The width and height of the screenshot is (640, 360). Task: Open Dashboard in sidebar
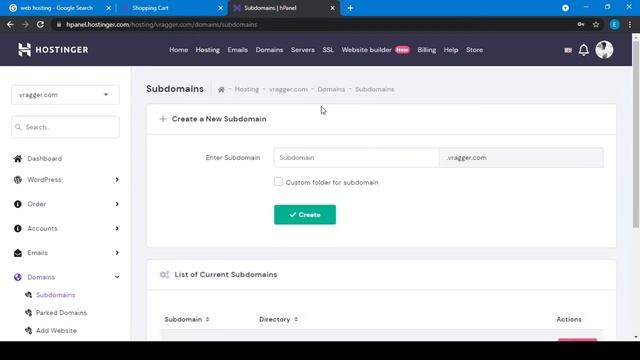tap(45, 158)
